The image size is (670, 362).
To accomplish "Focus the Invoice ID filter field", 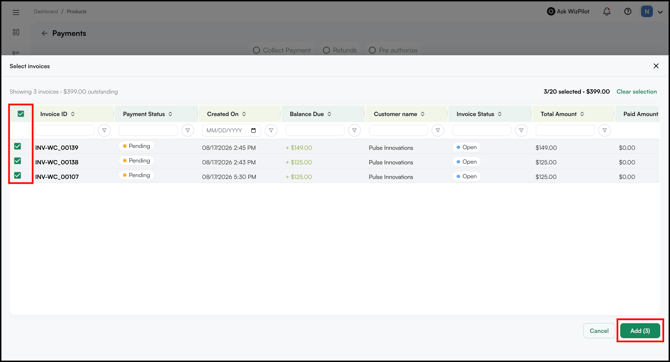I will (x=65, y=130).
